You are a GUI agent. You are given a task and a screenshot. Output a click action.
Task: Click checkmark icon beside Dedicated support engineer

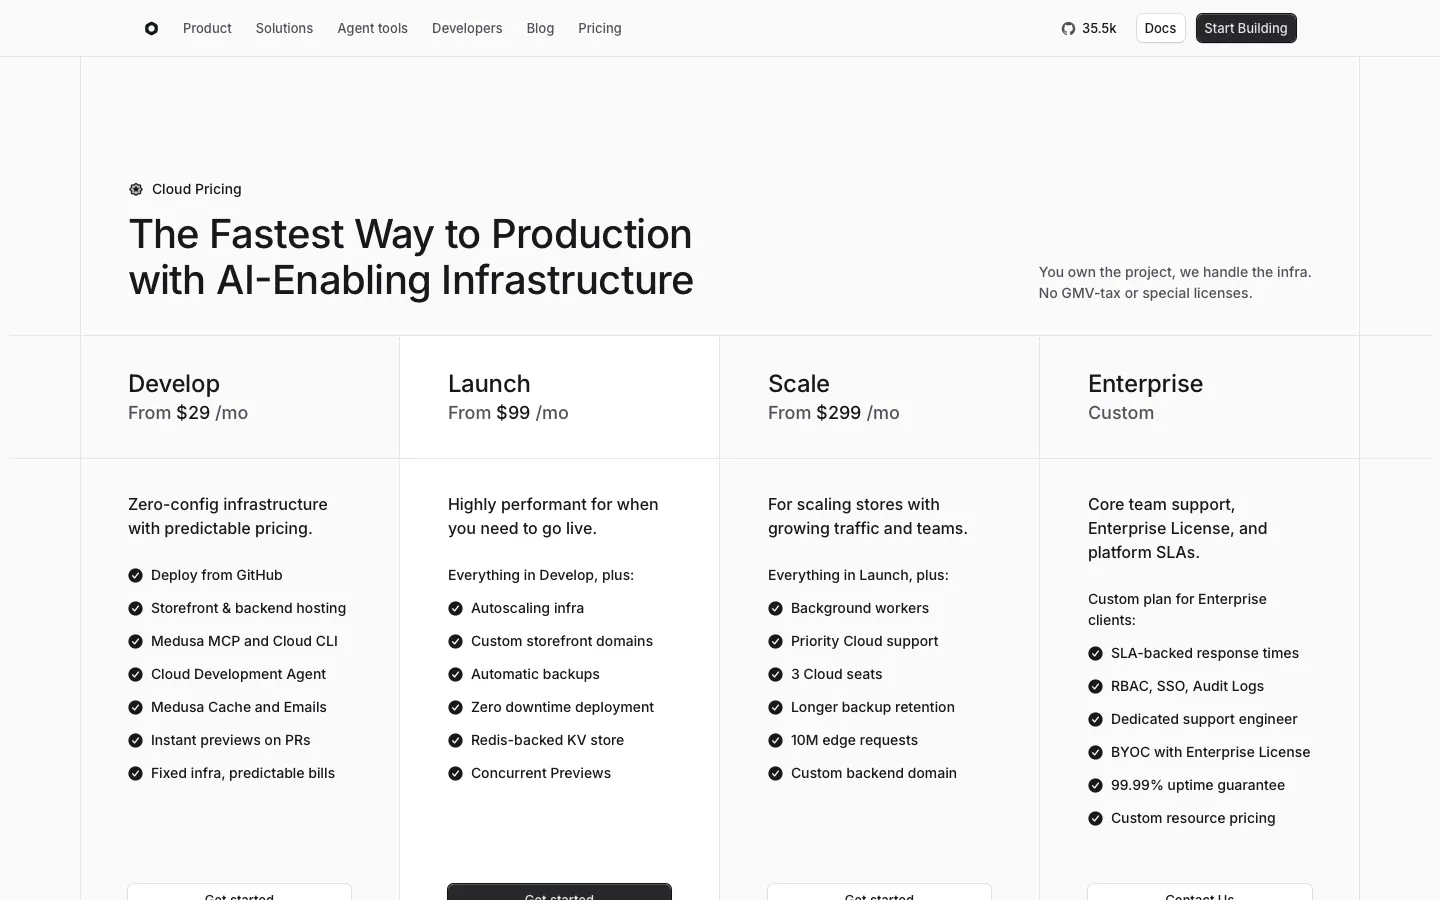click(1095, 719)
